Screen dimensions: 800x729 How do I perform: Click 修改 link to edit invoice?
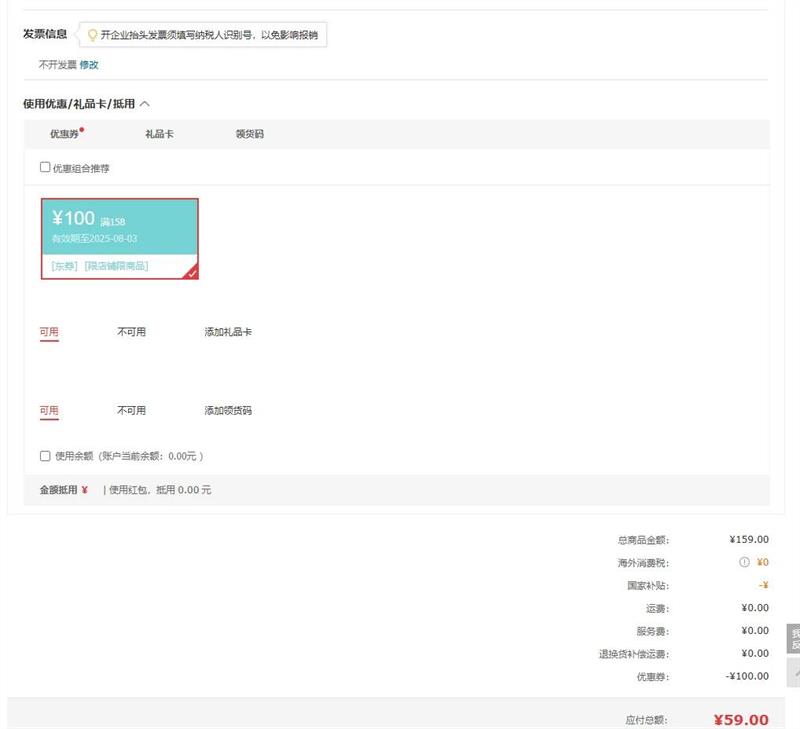tap(89, 65)
